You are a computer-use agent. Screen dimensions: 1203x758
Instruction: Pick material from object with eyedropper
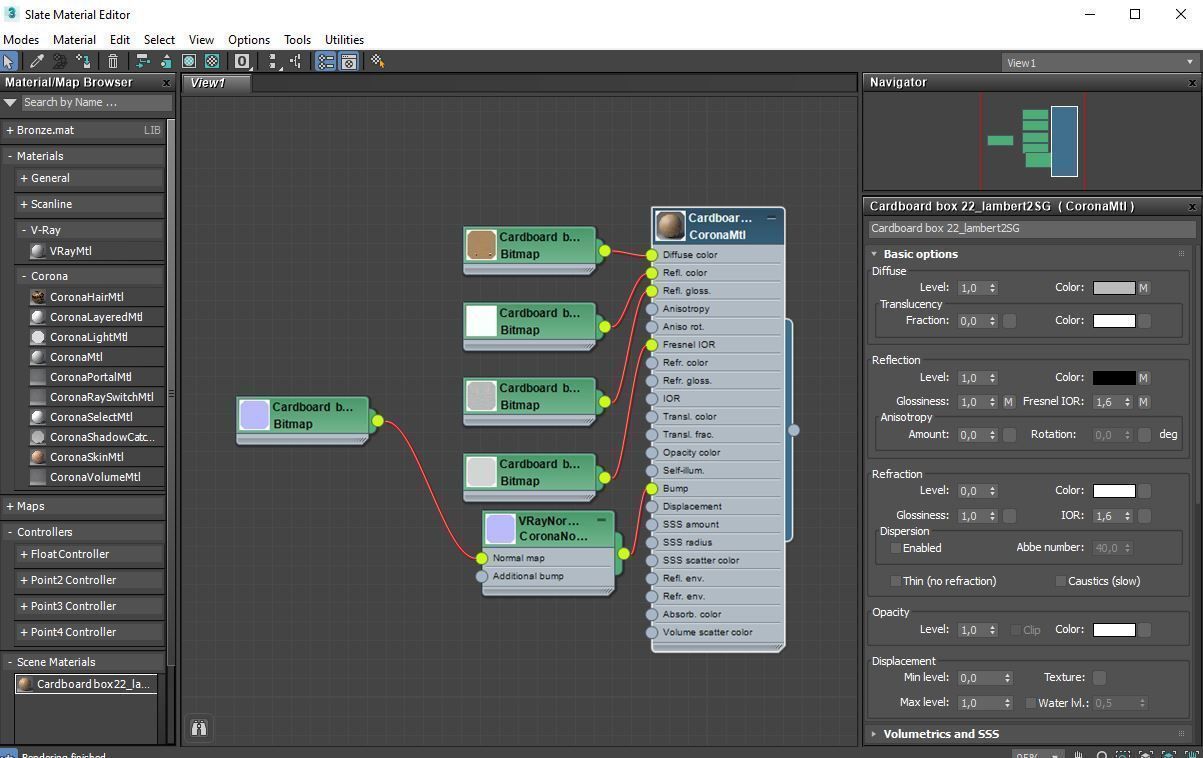[37, 61]
